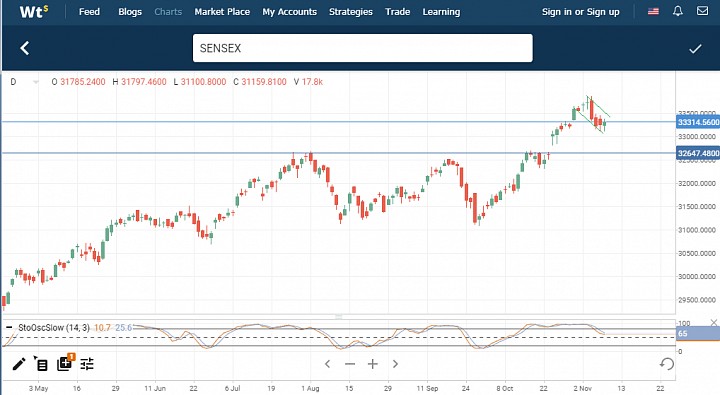Open the Feed menu
The width and height of the screenshot is (720, 395).
[89, 12]
